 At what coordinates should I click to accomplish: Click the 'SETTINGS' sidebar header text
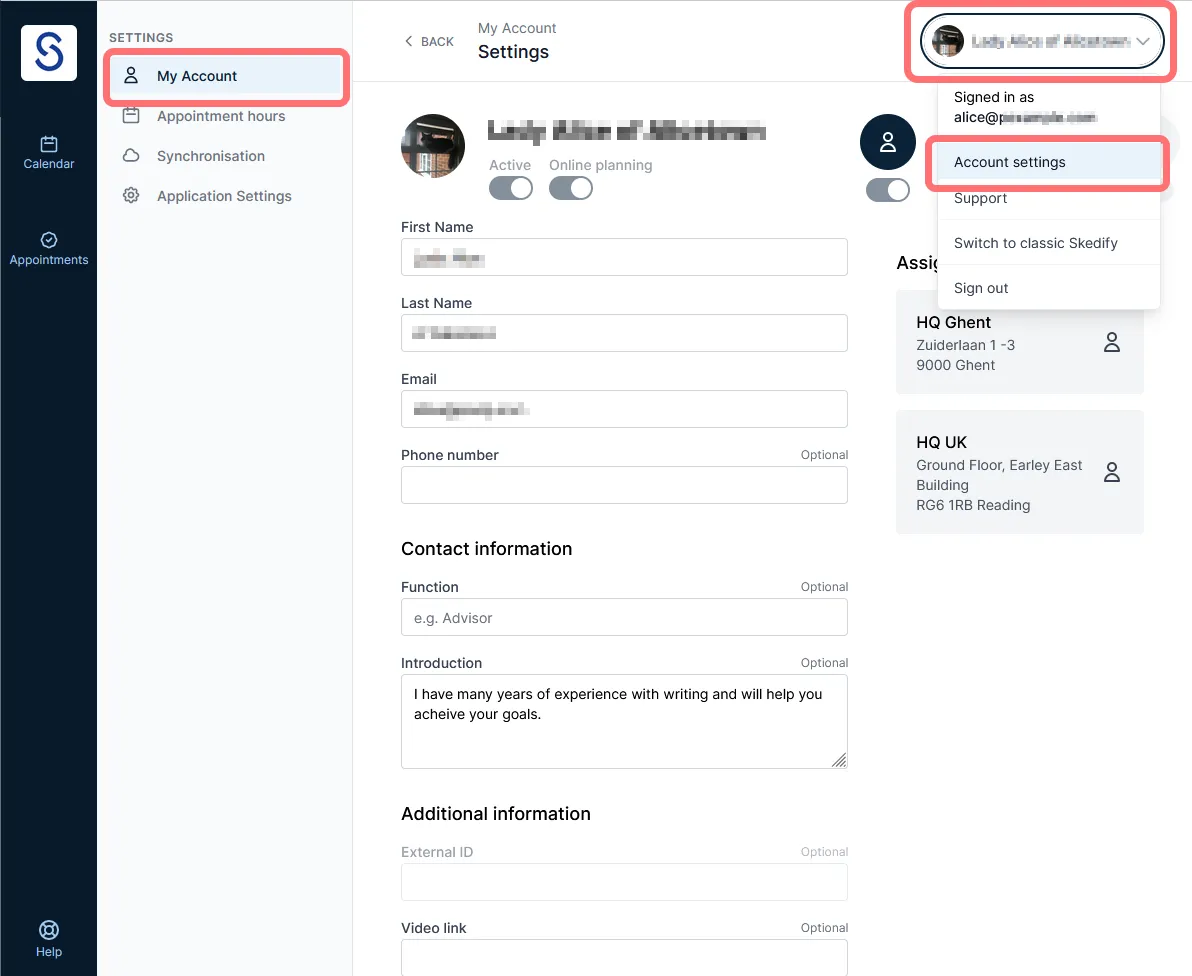(141, 38)
